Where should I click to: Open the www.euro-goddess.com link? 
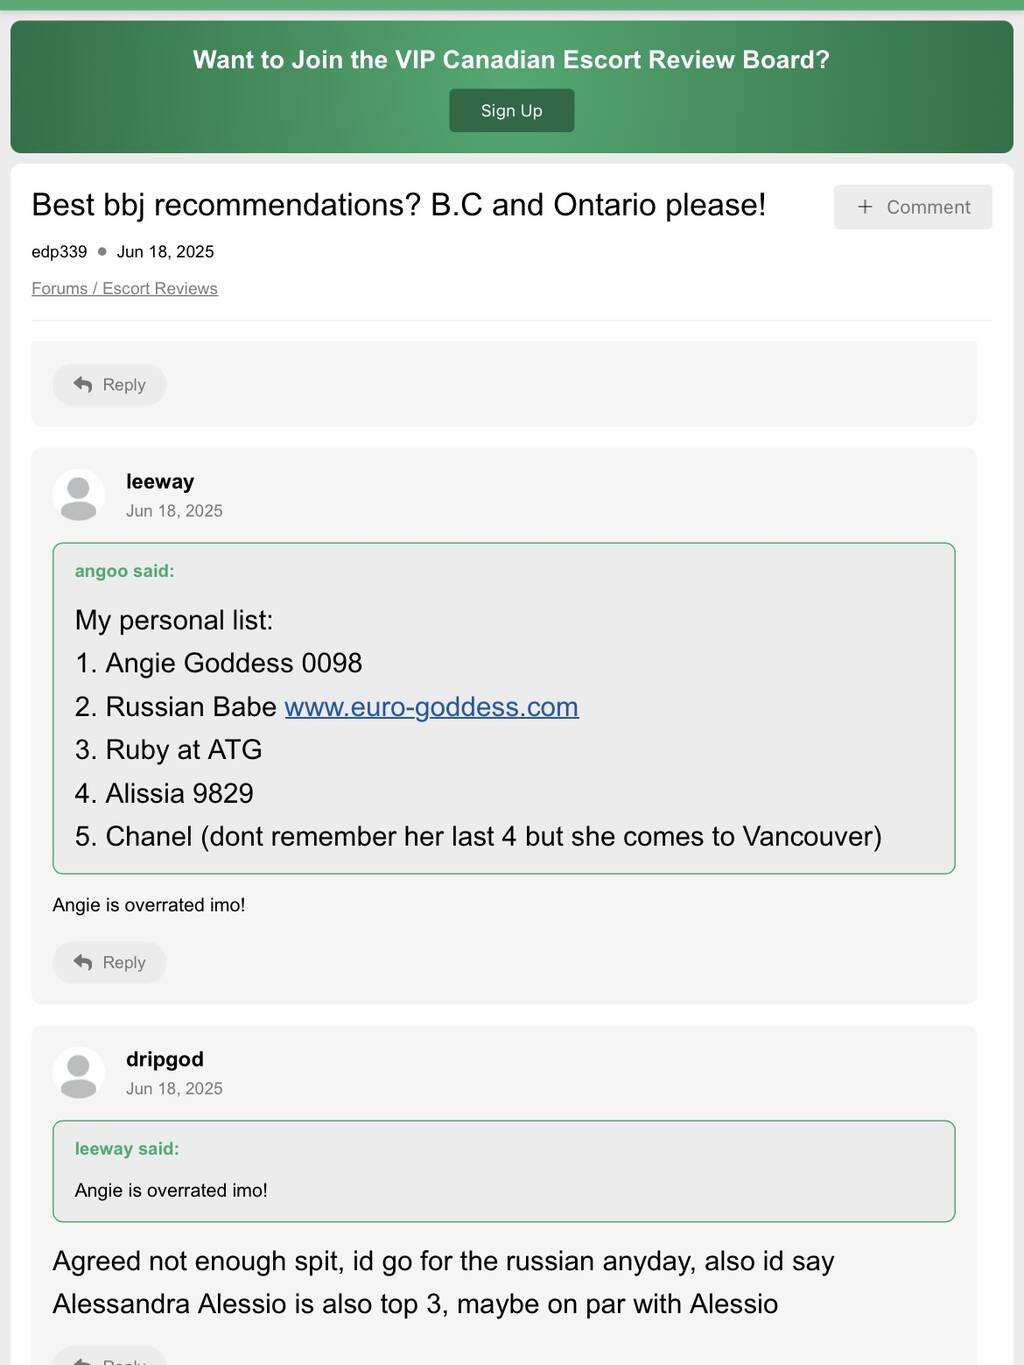(431, 707)
